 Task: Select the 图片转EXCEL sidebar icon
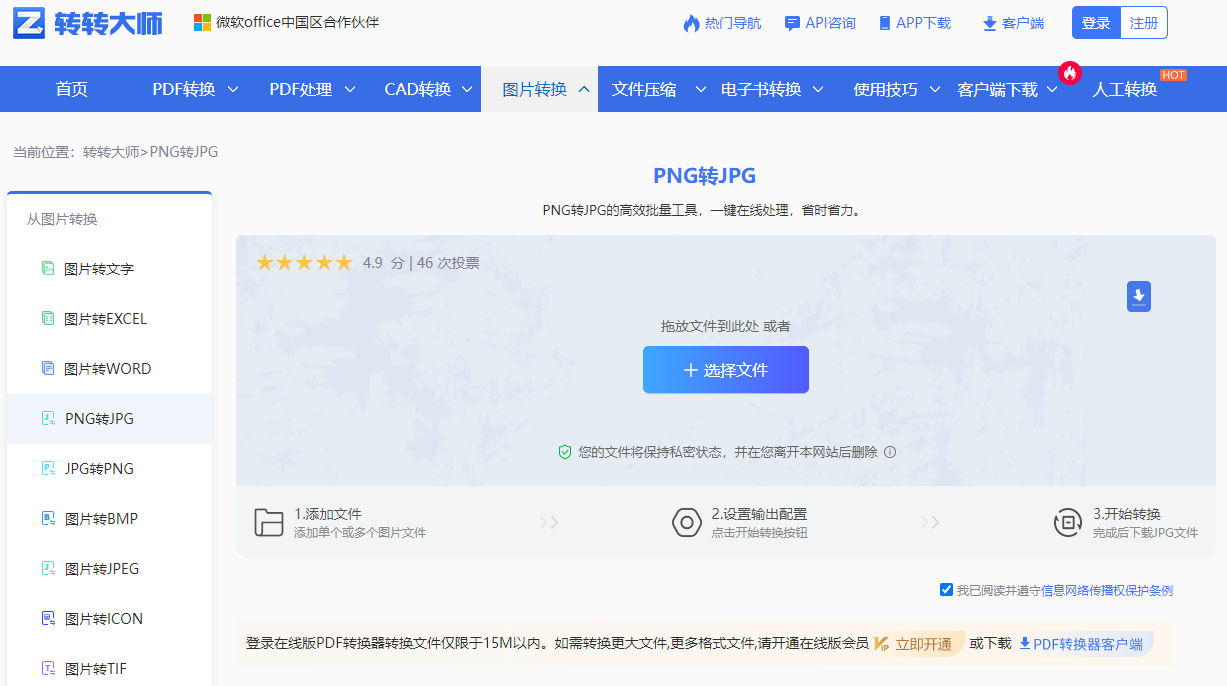point(47,317)
